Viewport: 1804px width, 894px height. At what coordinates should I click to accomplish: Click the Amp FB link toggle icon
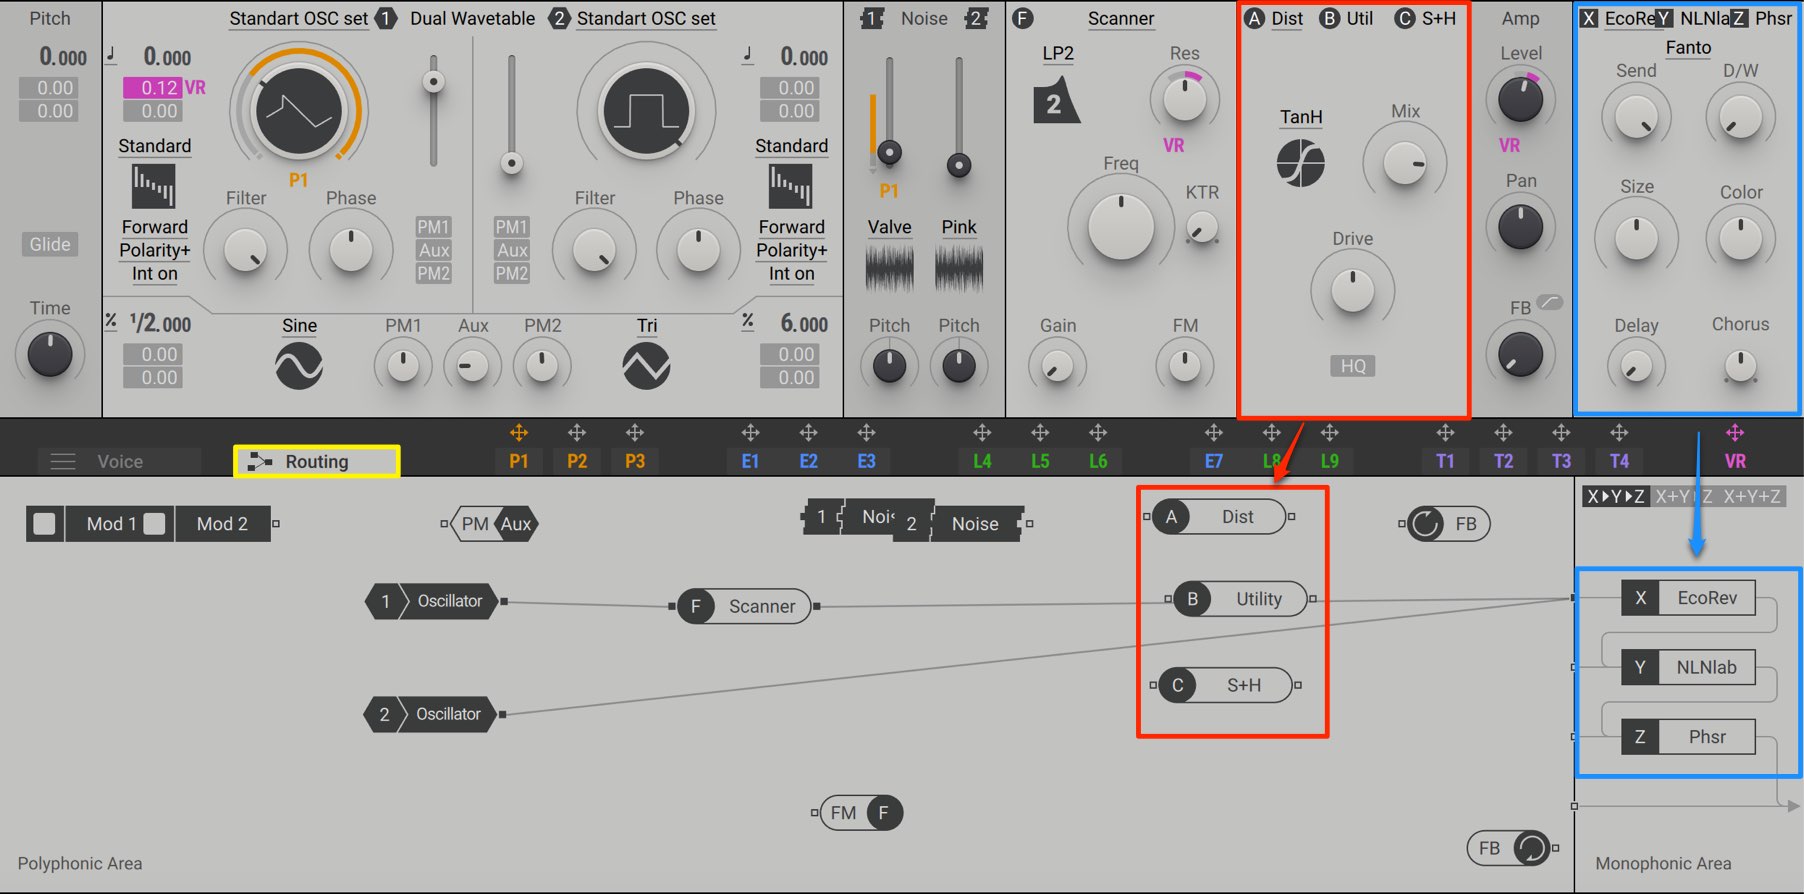tap(1550, 302)
